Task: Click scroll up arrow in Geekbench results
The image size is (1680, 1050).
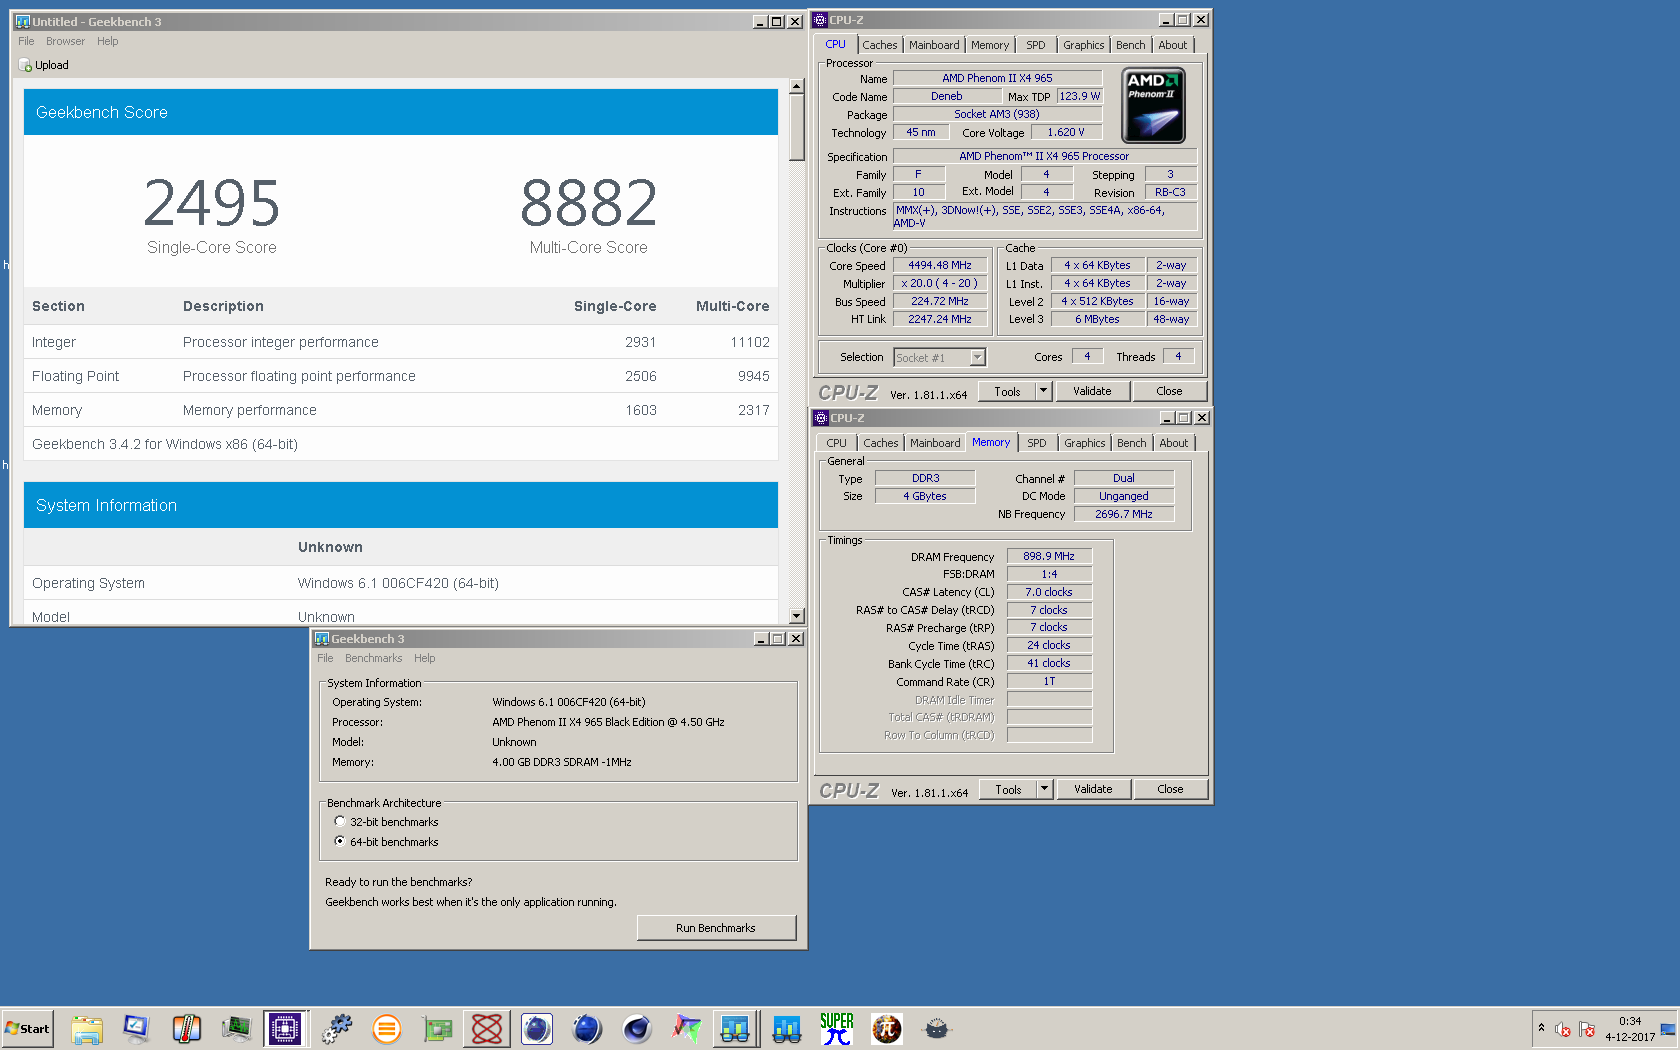Action: (x=797, y=86)
